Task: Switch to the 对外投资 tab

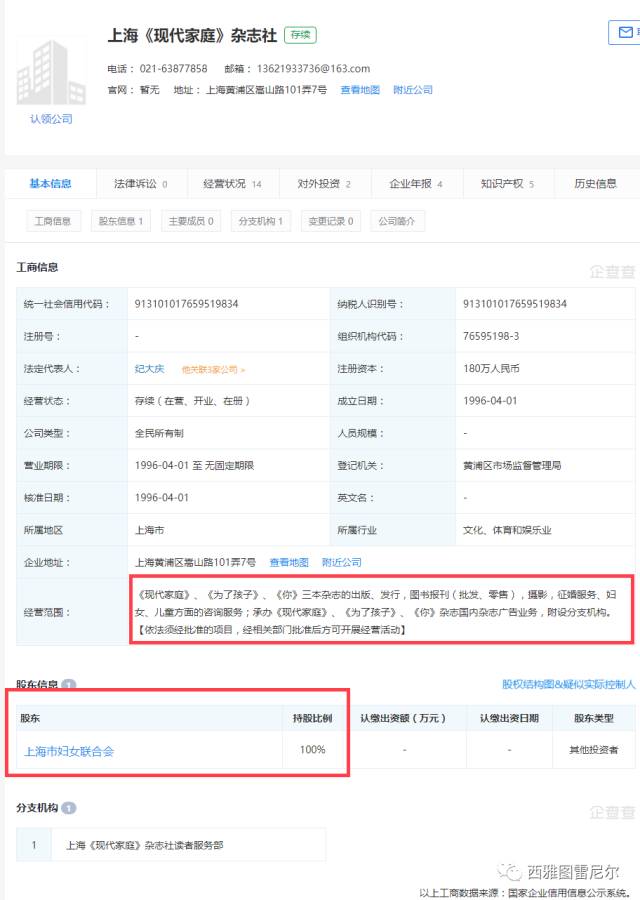Action: click(324, 184)
